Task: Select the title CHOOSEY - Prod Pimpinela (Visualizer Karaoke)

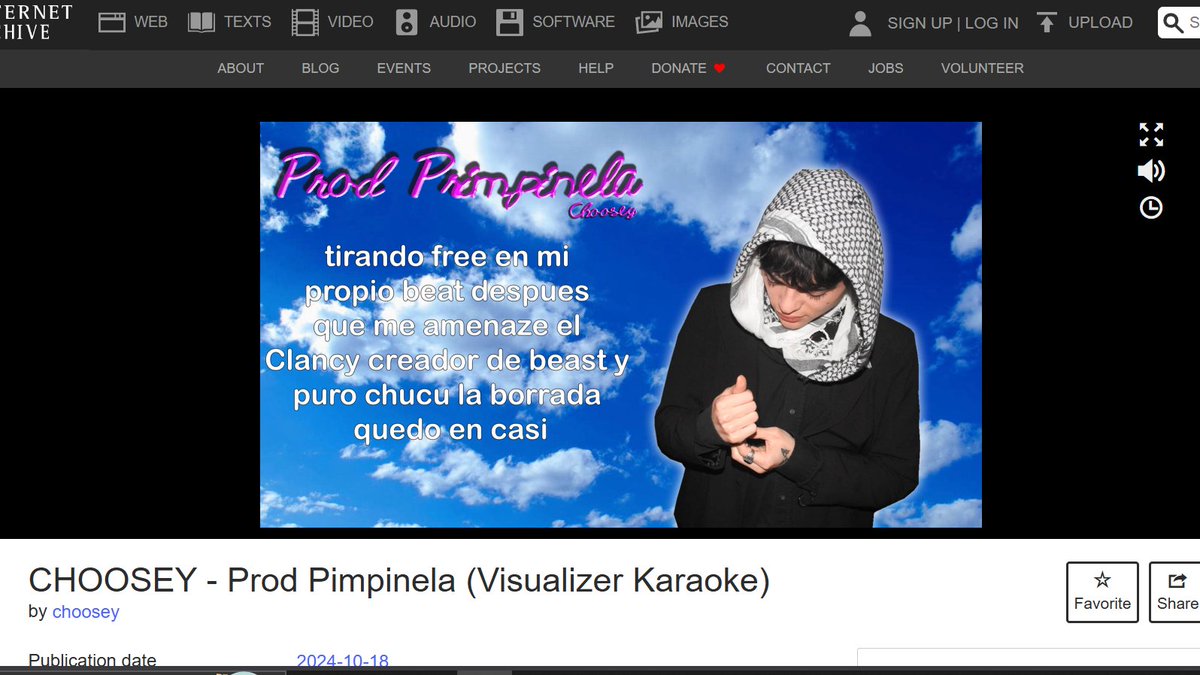Action: (399, 581)
